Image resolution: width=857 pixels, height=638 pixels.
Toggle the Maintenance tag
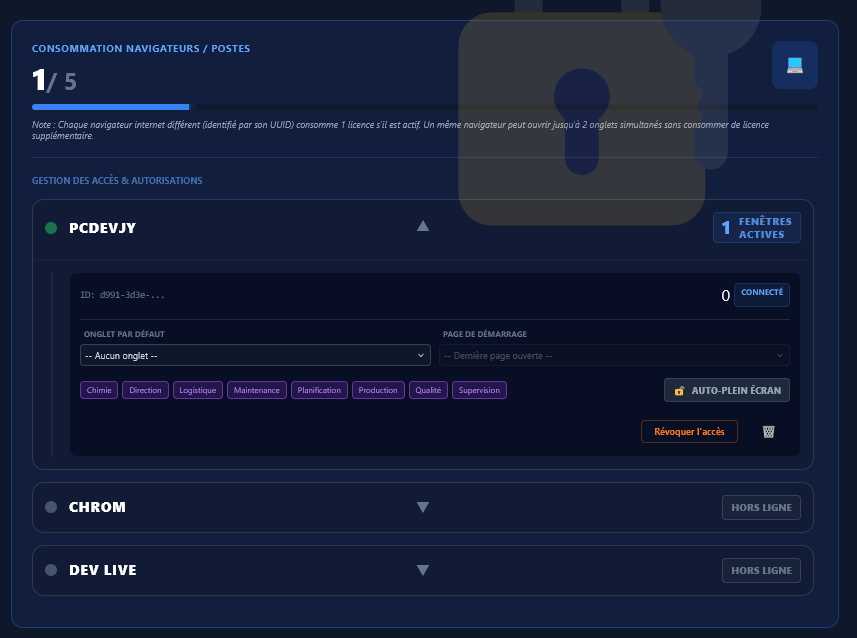pyautogui.click(x=257, y=390)
